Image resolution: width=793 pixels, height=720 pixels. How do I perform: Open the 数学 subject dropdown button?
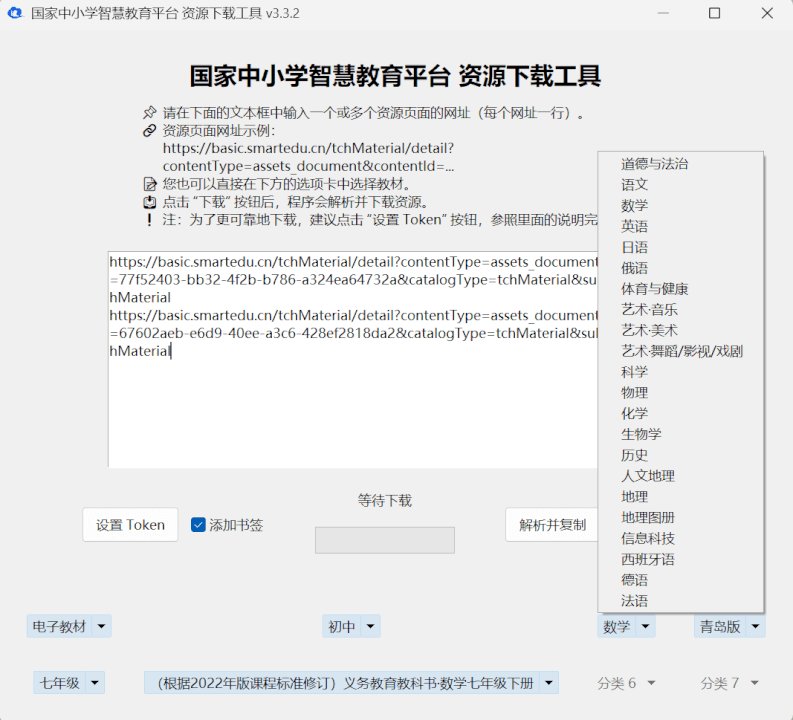(x=627, y=626)
